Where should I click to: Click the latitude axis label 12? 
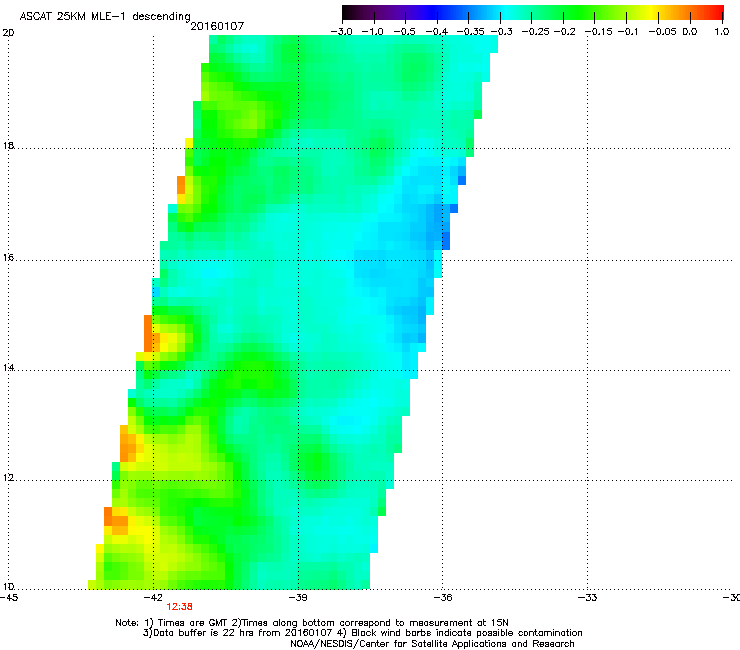(x=8, y=478)
